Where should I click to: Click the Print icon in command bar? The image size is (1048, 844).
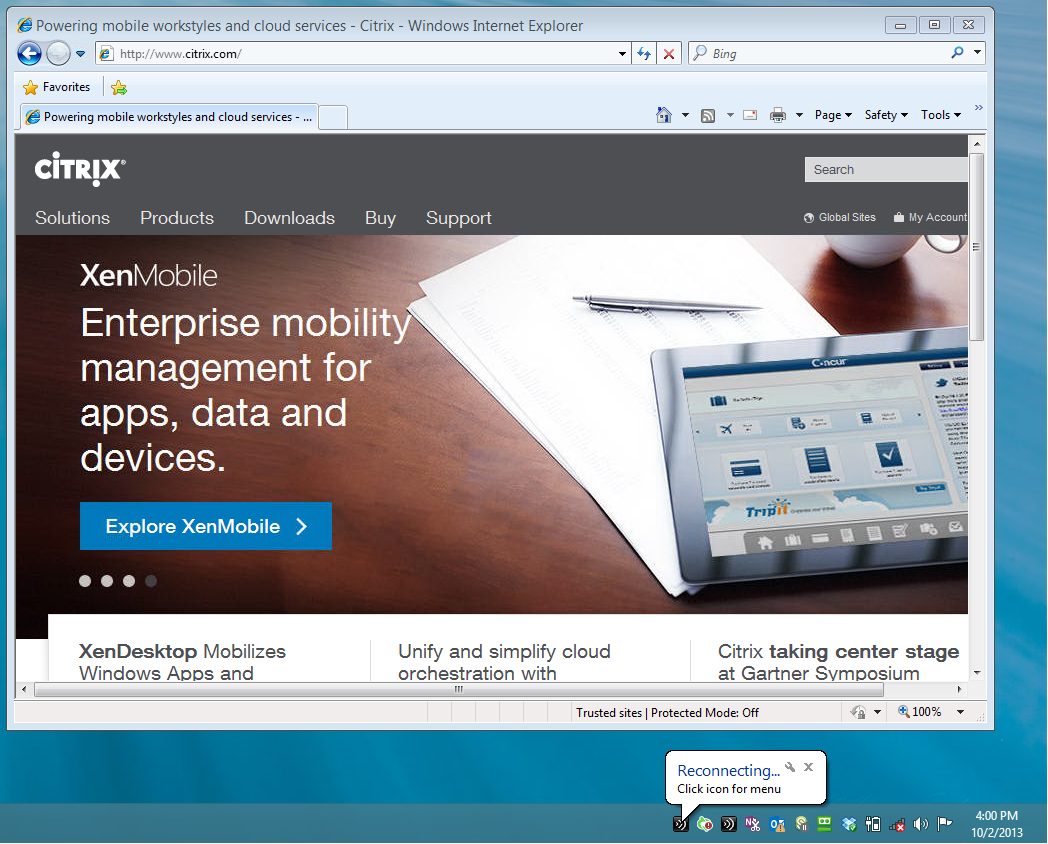(x=778, y=115)
